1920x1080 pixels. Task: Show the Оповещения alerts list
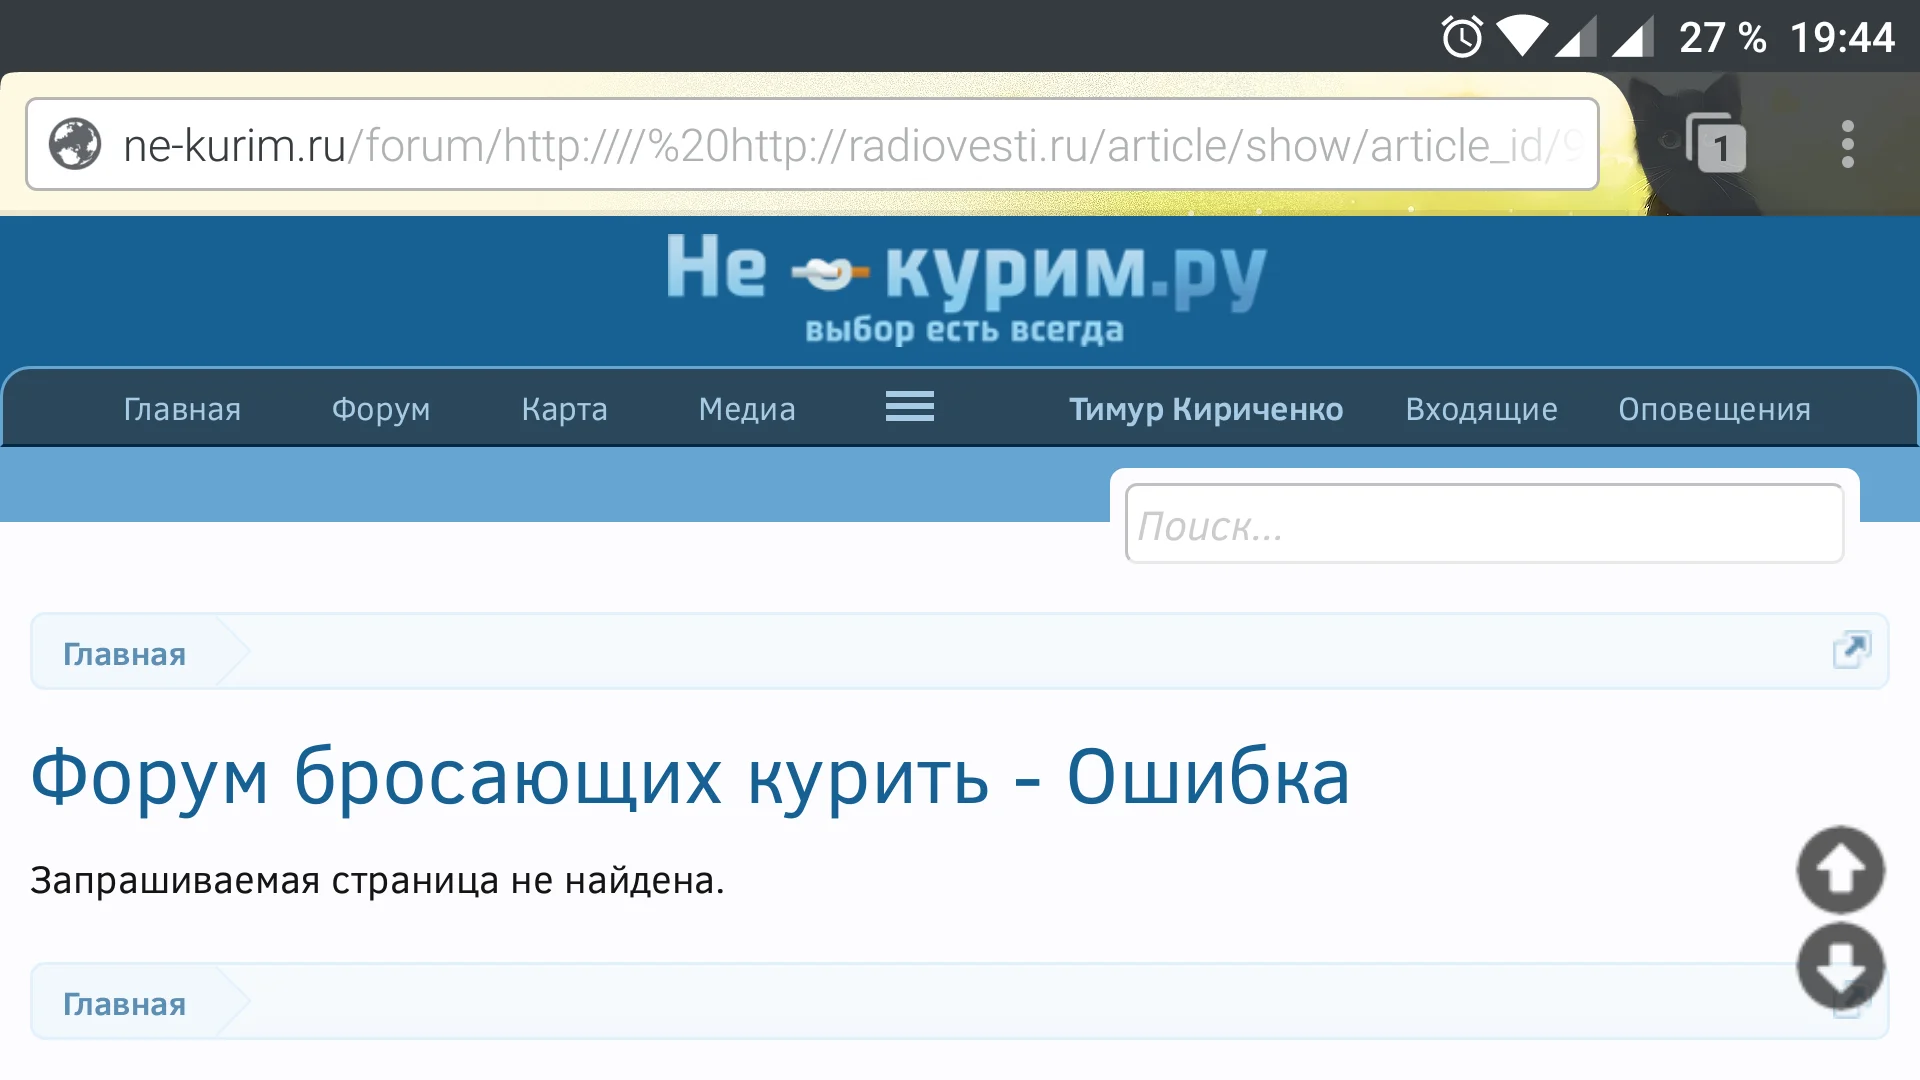[1714, 409]
